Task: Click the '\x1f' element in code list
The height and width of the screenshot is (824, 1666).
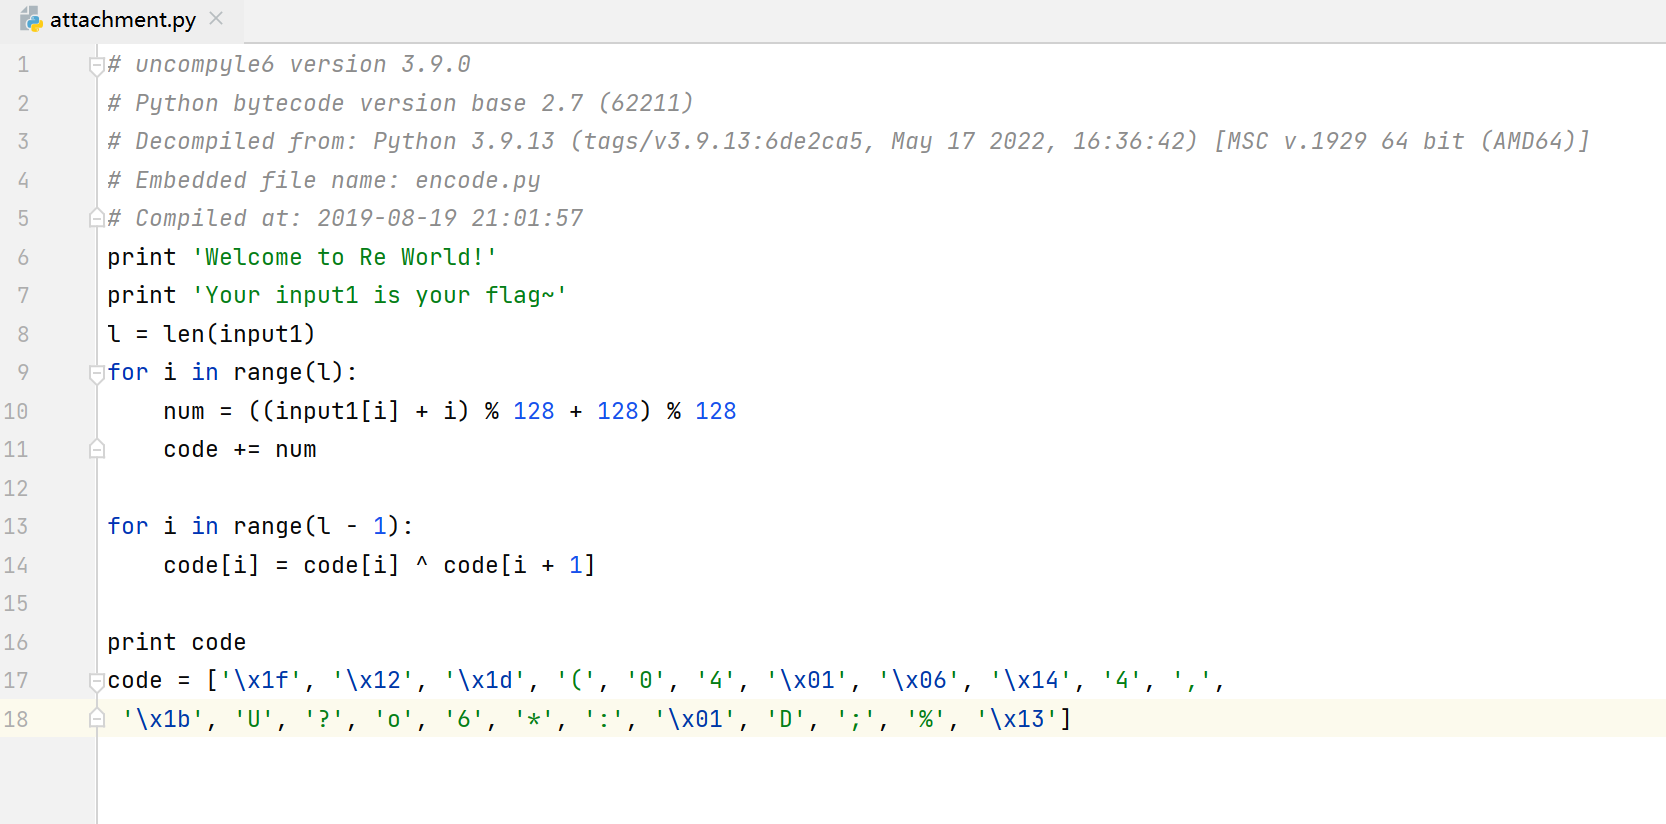Action: coord(261,680)
